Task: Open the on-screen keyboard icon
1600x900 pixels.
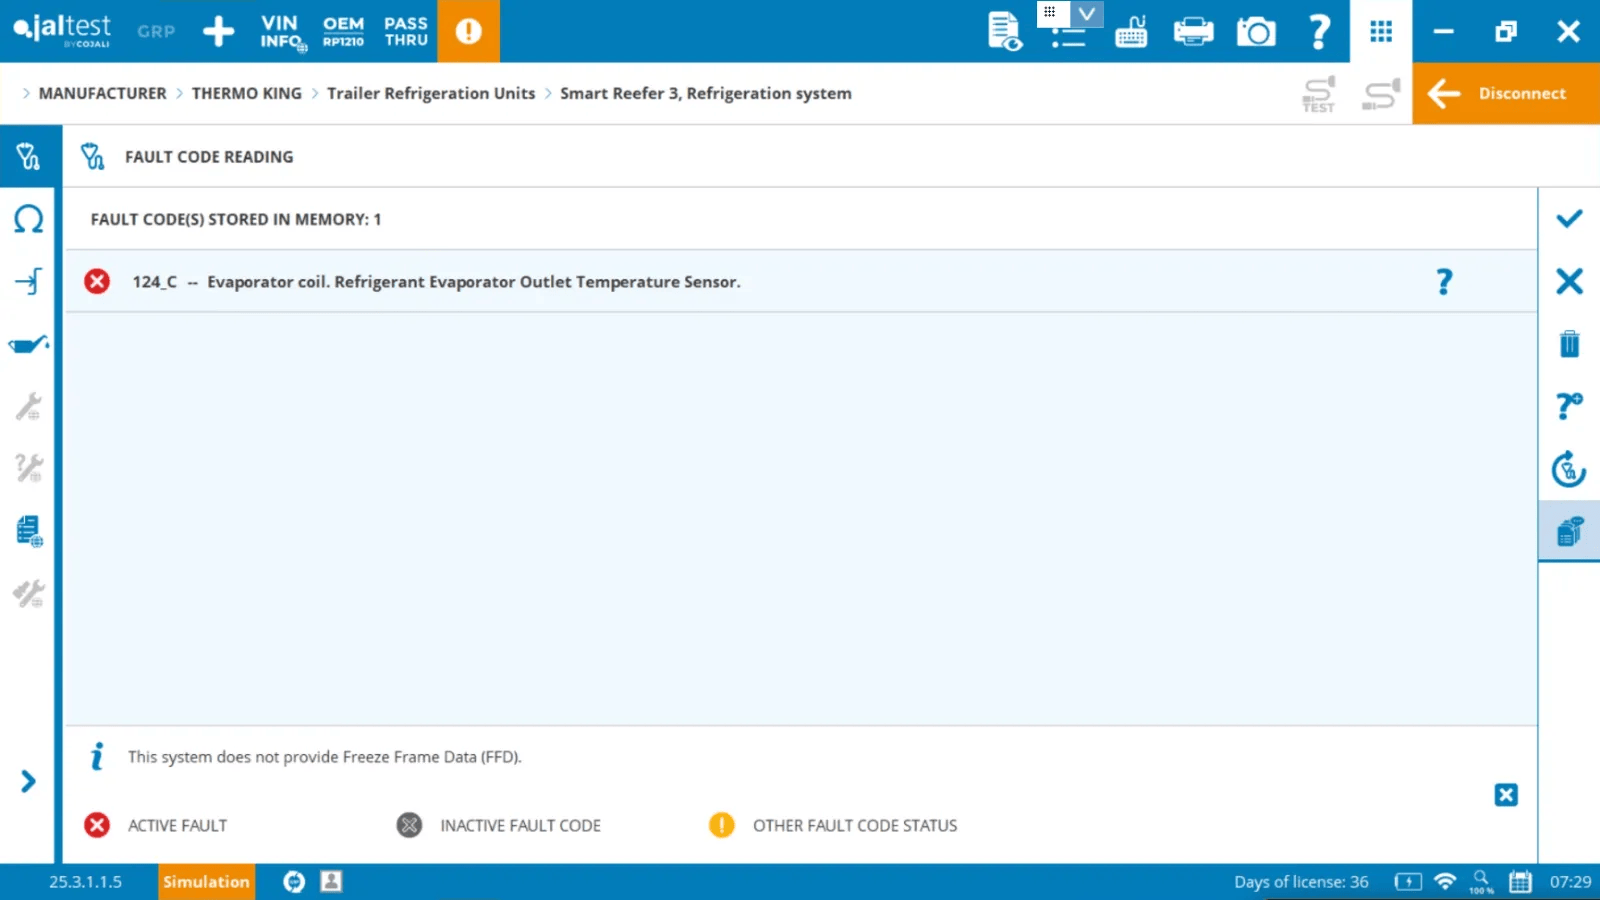Action: pos(1131,31)
